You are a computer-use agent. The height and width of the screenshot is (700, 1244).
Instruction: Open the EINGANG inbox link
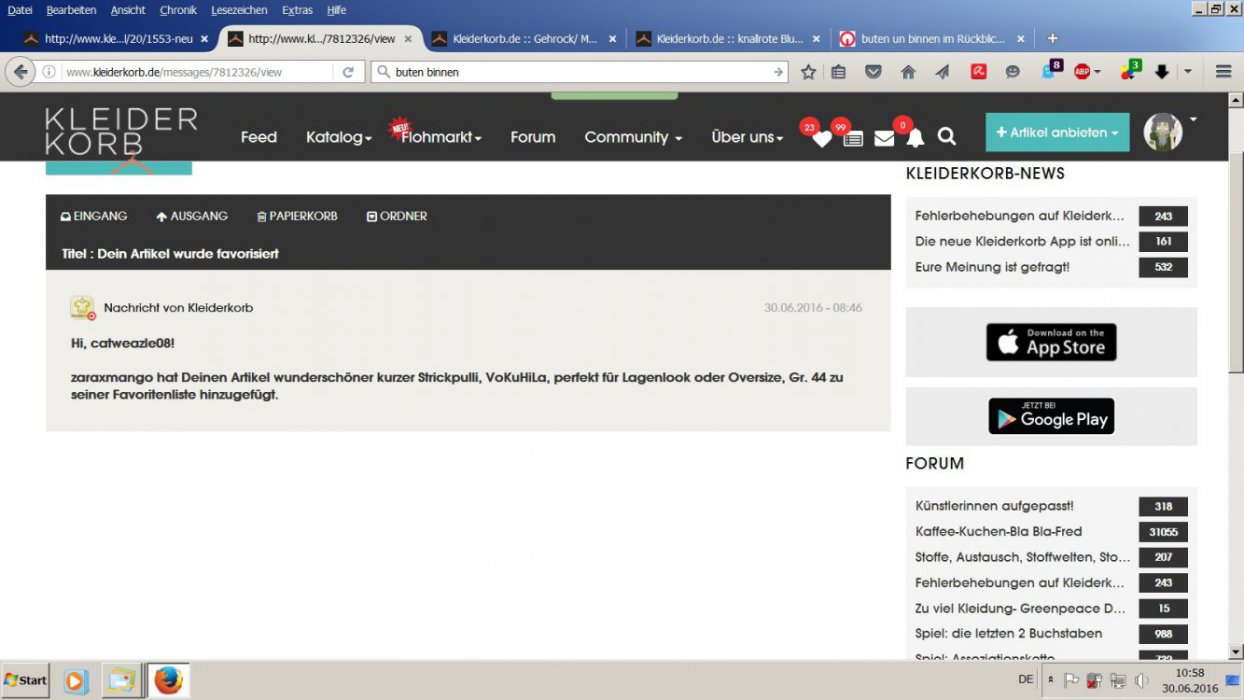(94, 216)
